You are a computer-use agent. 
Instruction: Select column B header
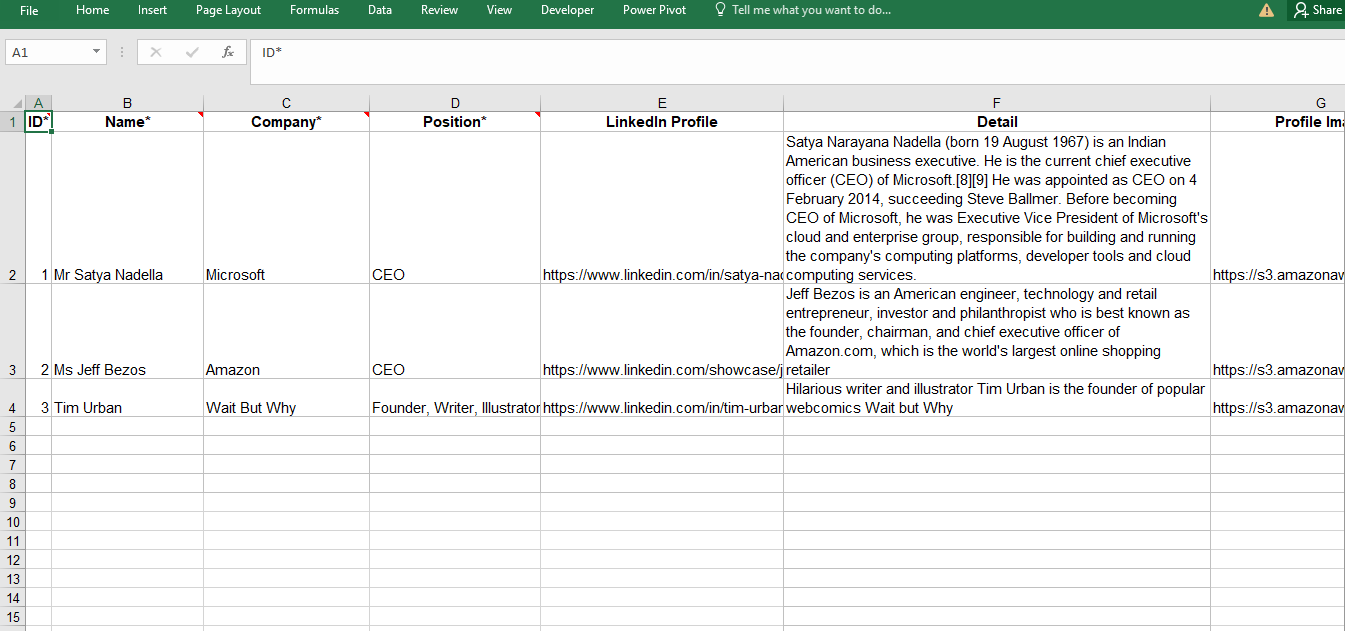point(127,103)
